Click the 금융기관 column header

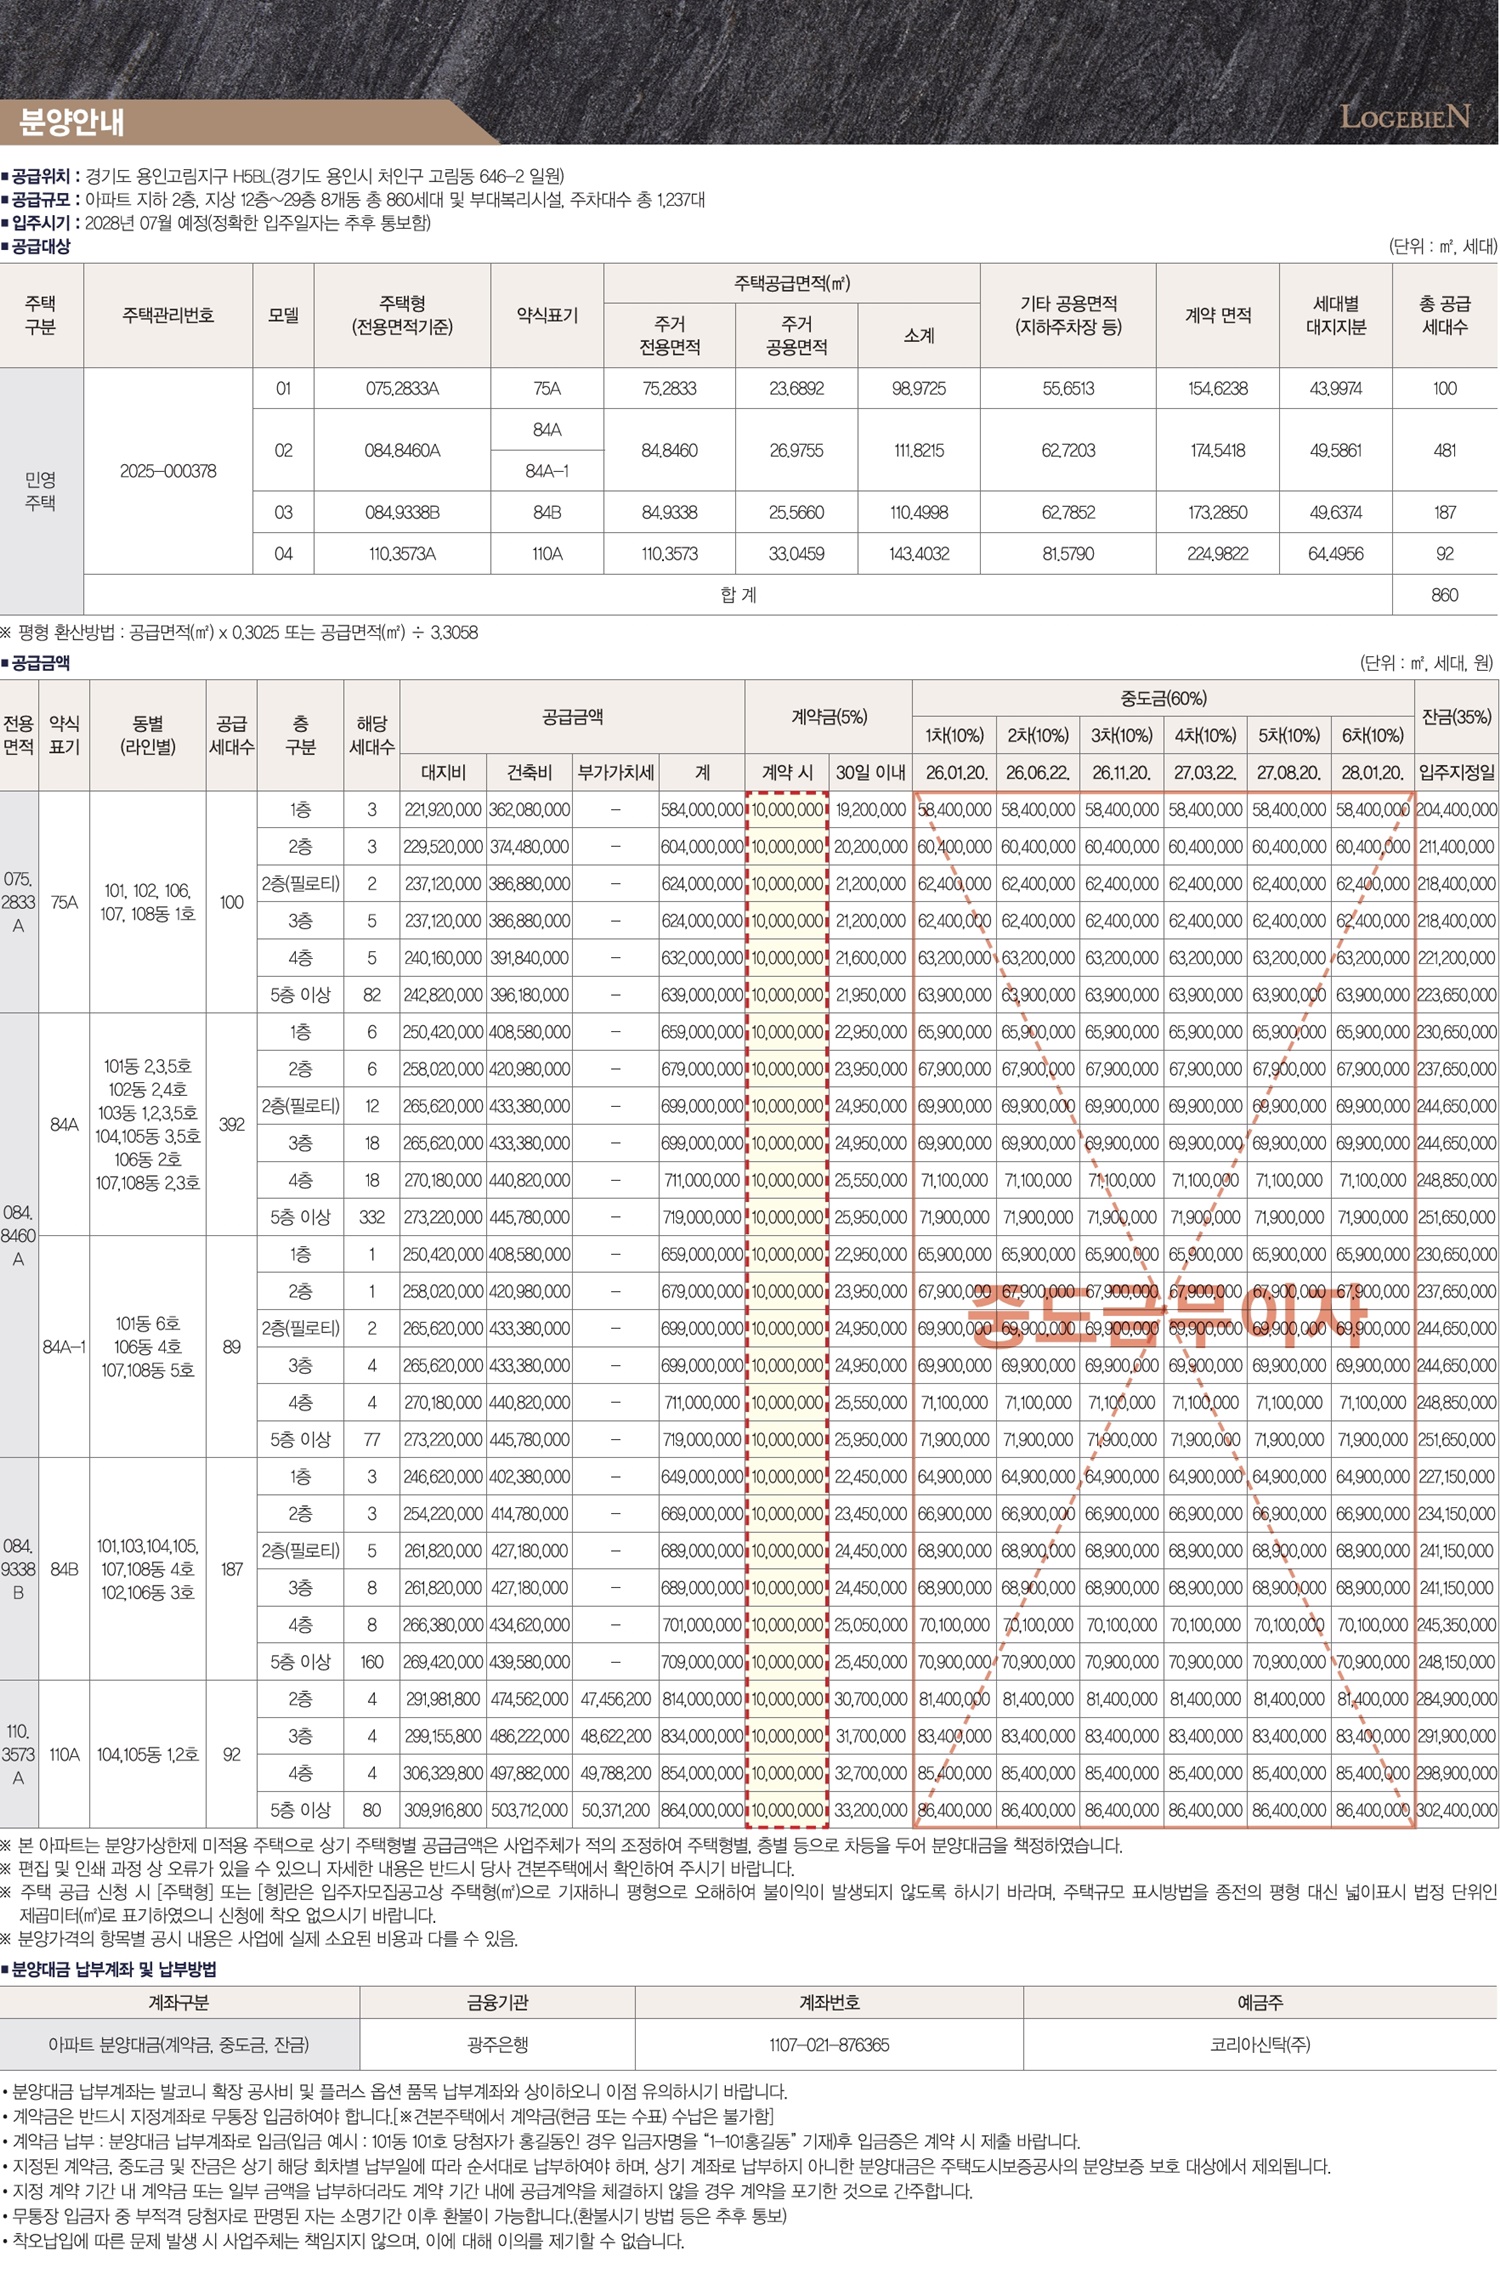497,2002
